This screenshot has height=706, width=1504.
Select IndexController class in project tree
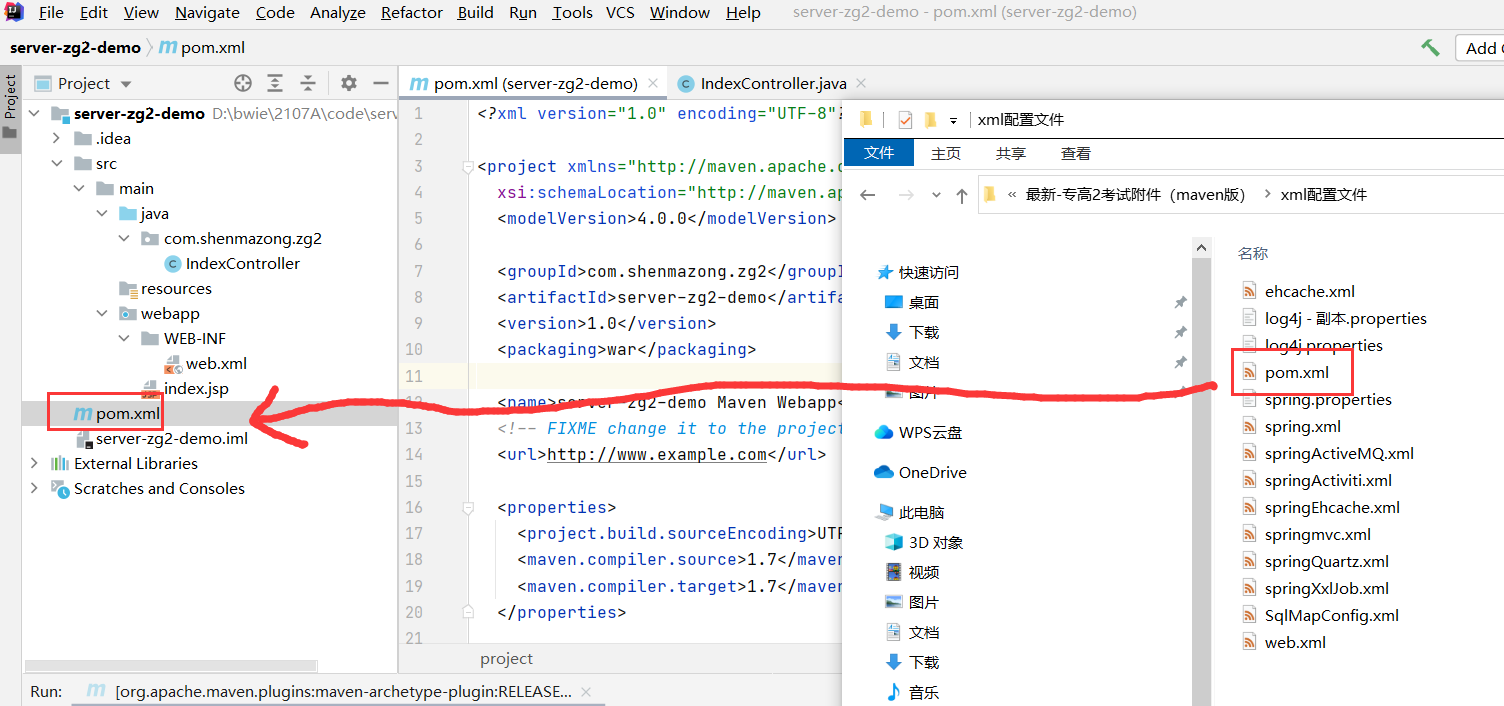[x=242, y=264]
